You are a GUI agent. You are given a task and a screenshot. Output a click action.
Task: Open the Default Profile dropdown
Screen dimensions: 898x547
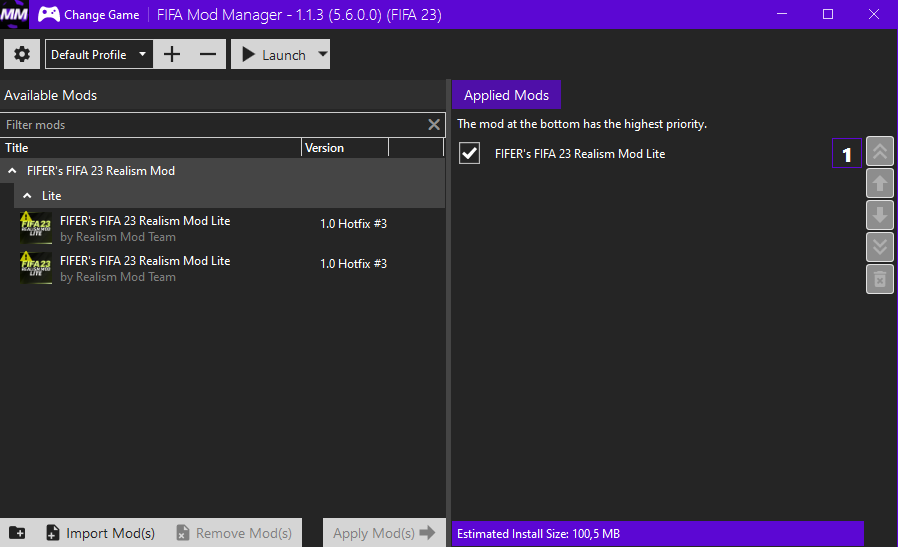[99, 54]
